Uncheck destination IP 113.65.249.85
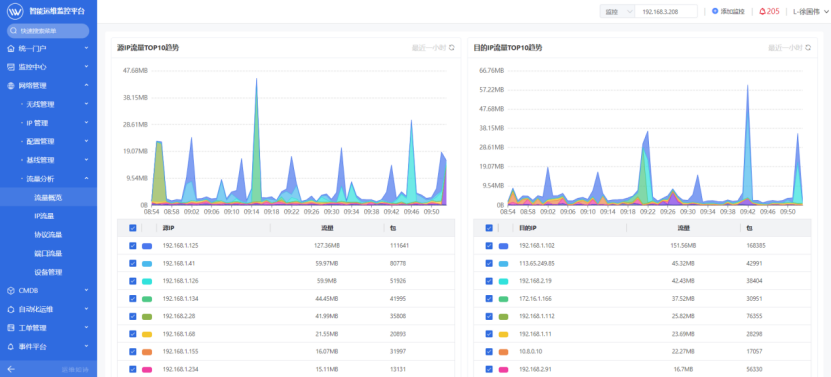 click(489, 264)
